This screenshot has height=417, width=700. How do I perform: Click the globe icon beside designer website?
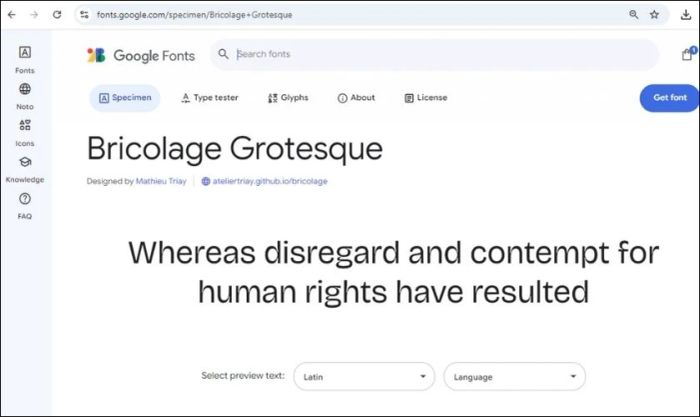[x=206, y=181]
